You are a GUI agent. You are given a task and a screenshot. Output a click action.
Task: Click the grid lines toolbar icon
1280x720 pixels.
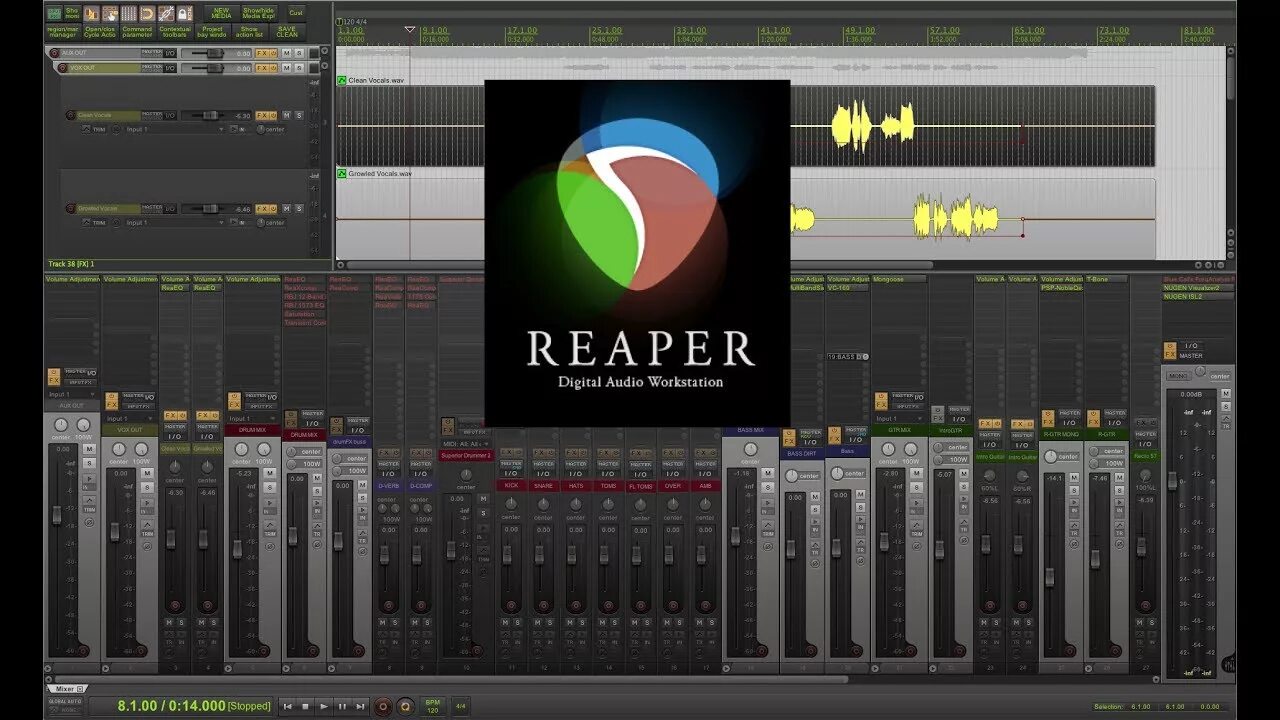(129, 14)
